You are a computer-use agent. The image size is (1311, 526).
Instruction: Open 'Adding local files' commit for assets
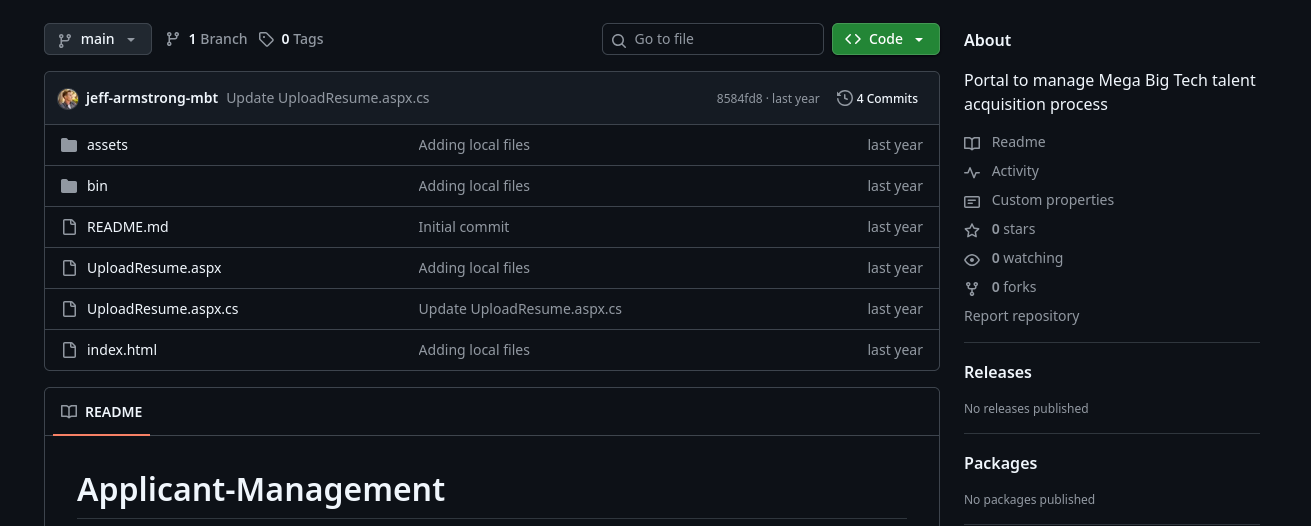point(474,145)
